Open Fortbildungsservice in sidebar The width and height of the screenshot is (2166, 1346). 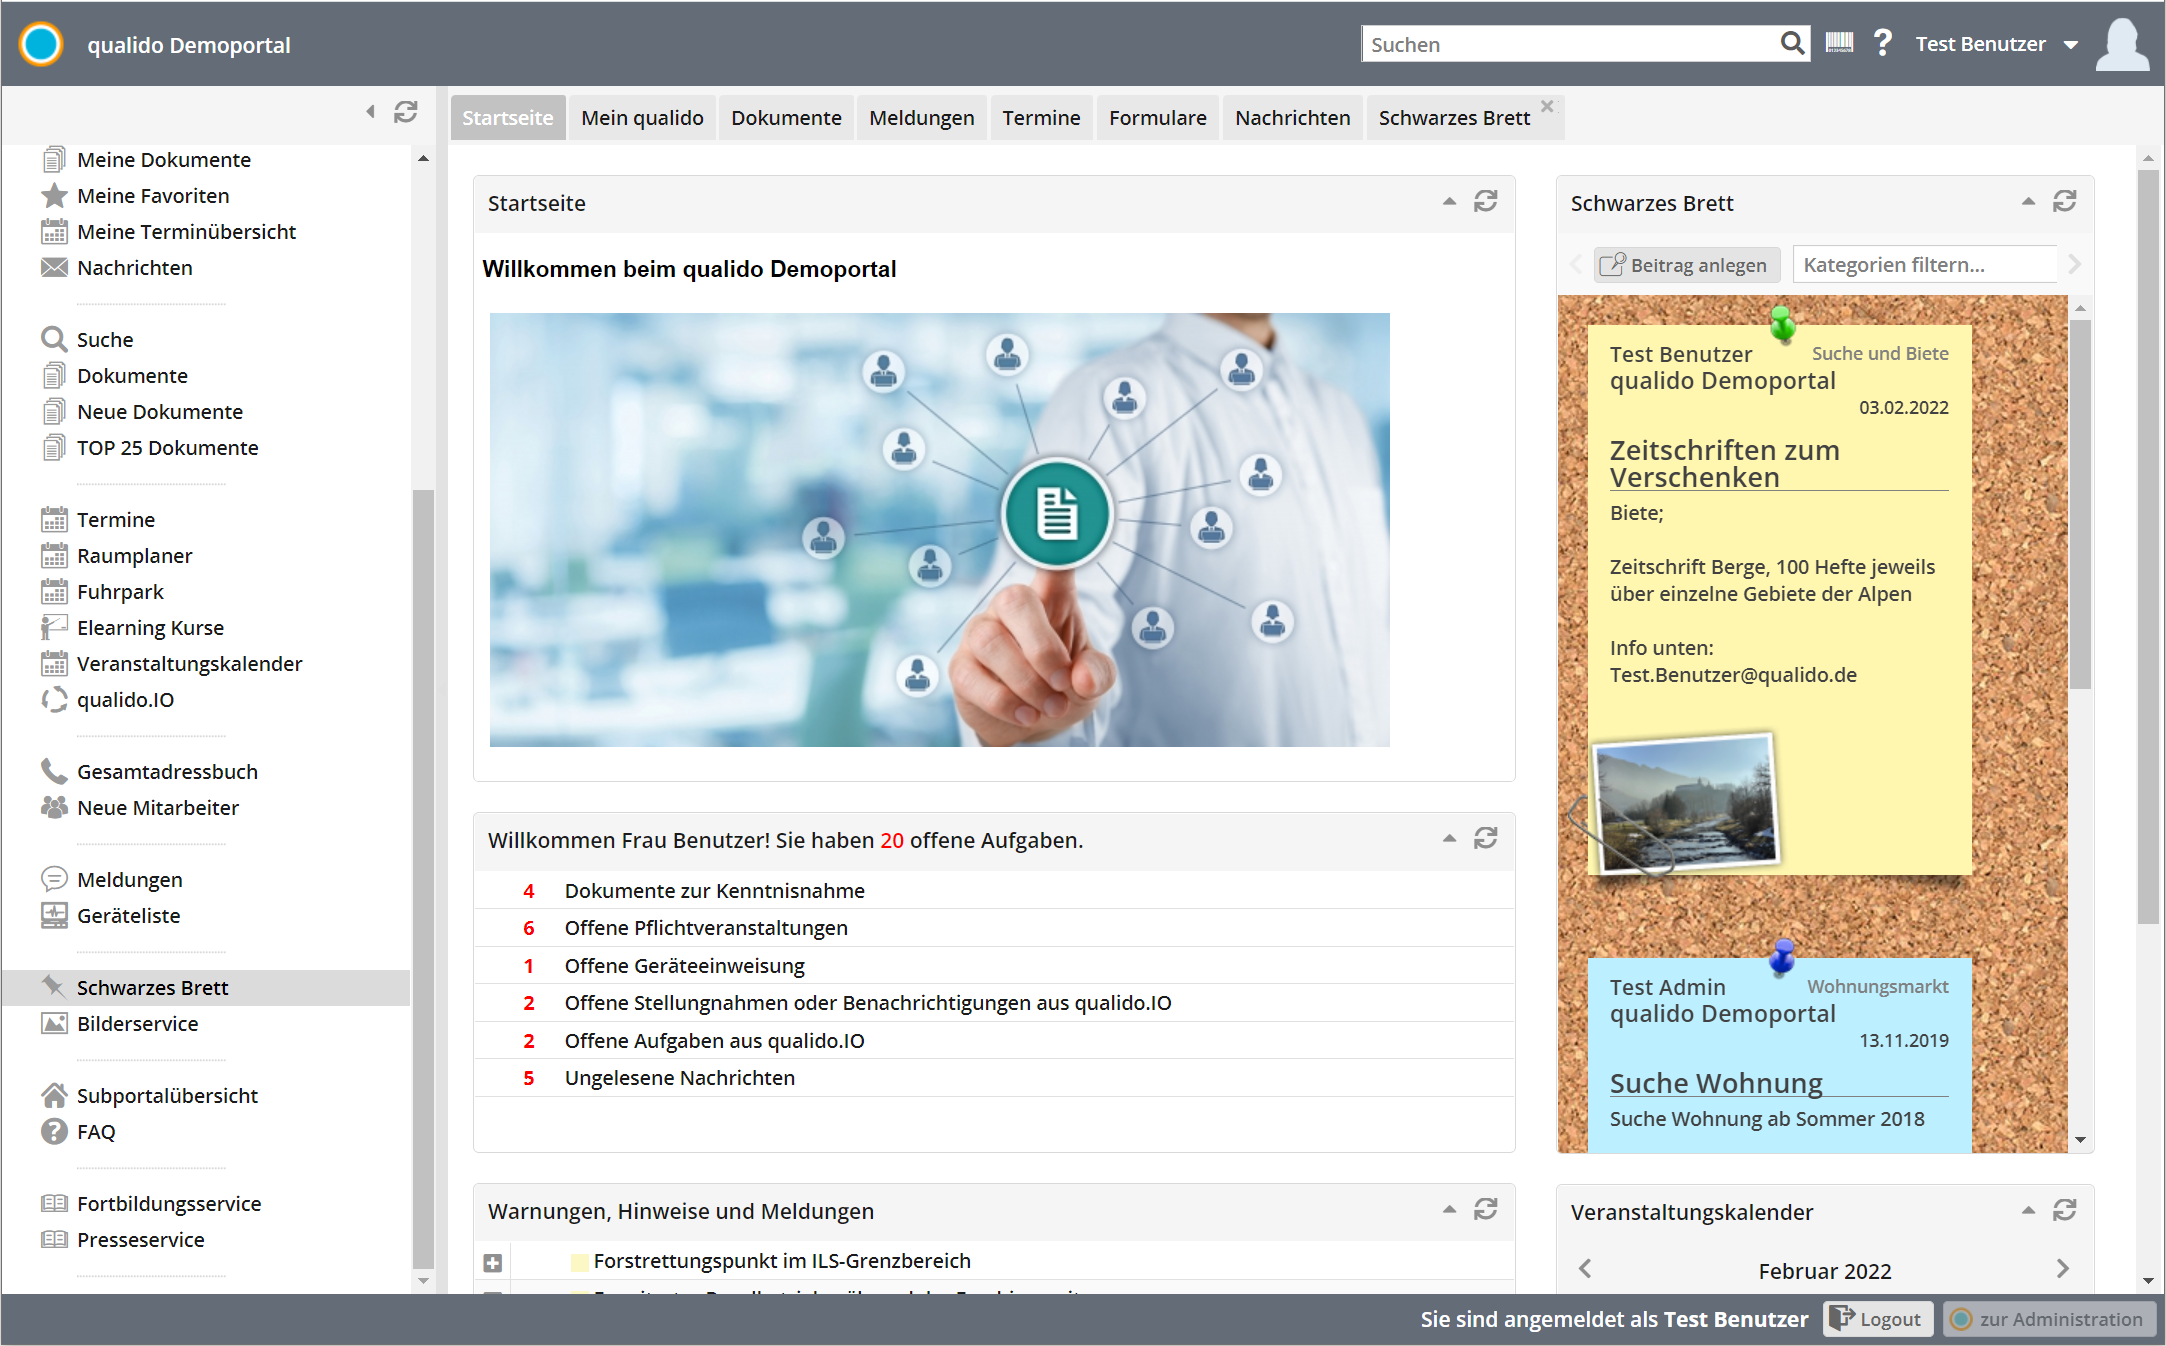click(152, 1204)
